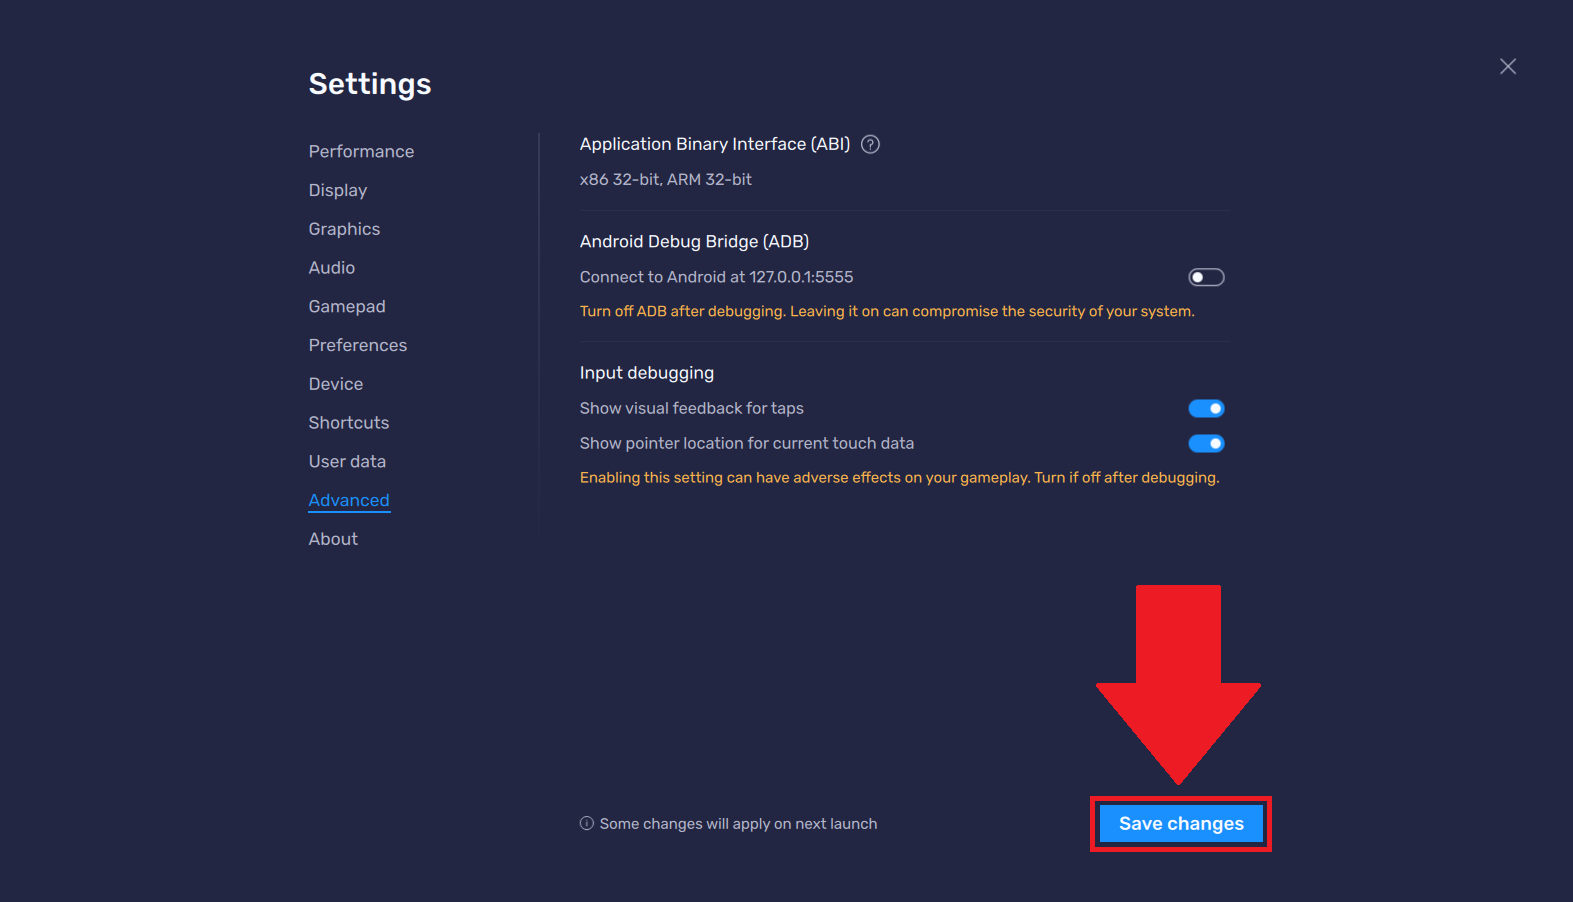Screen dimensions: 1573x902
Task: Click the 'Turn off ADB after debugging' warning
Action: 887,311
